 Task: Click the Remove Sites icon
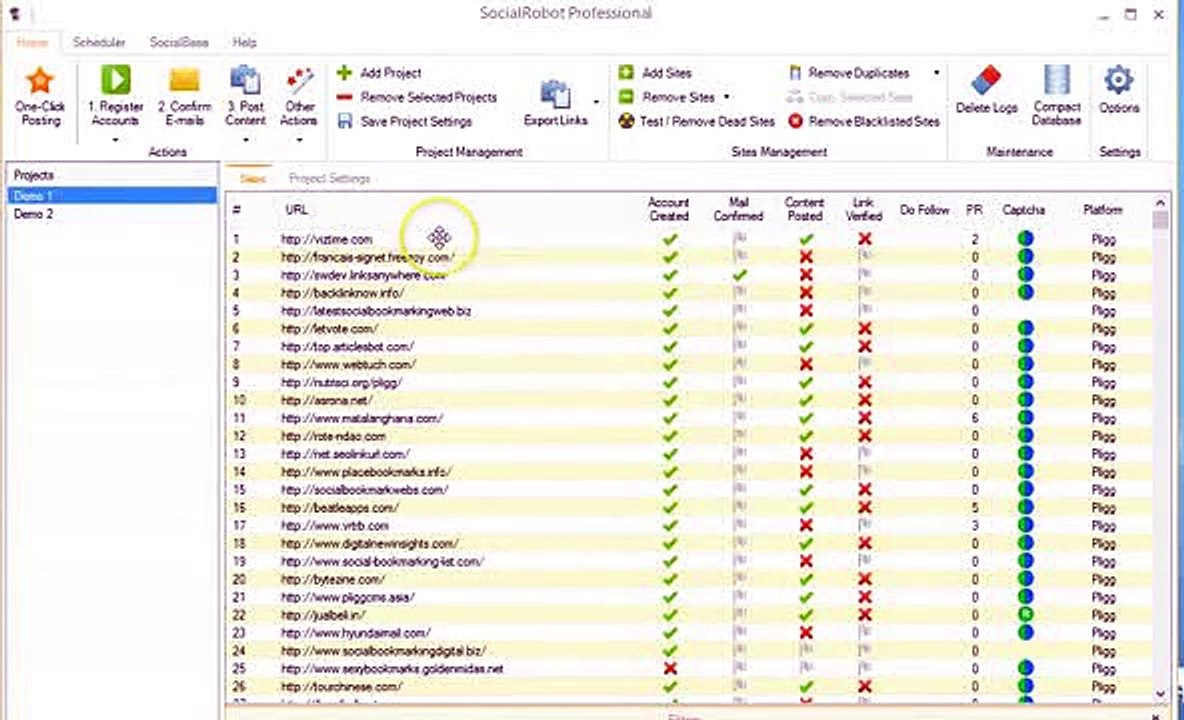[626, 97]
